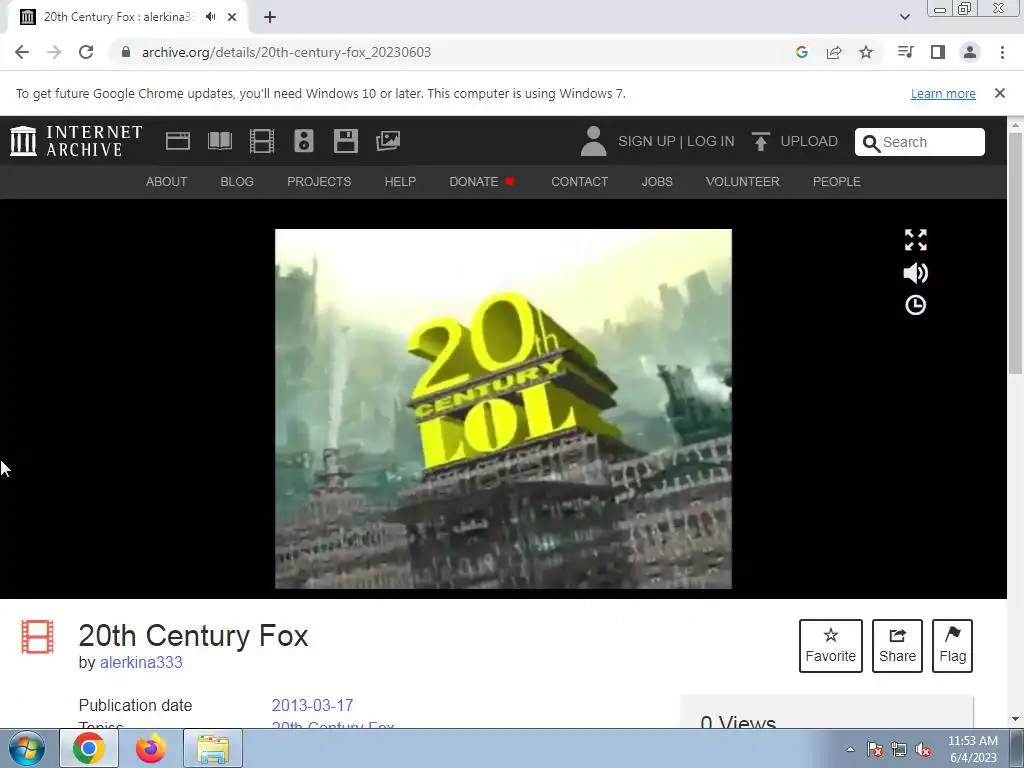Show hidden system tray icons

[850, 749]
